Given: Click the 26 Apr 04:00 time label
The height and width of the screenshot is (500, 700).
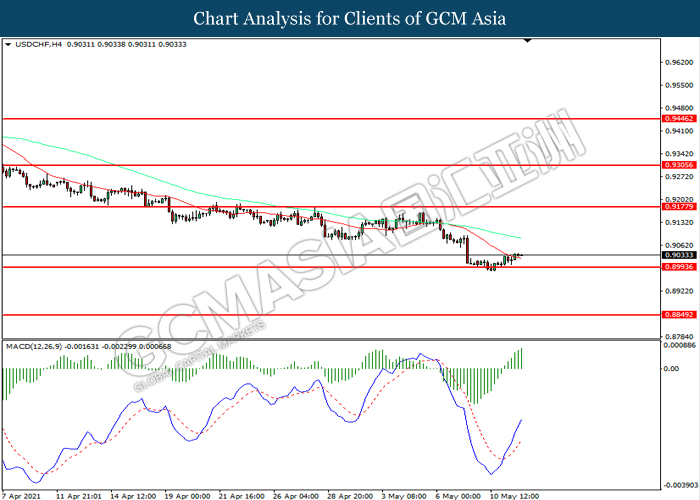Looking at the screenshot, I should click(x=296, y=496).
